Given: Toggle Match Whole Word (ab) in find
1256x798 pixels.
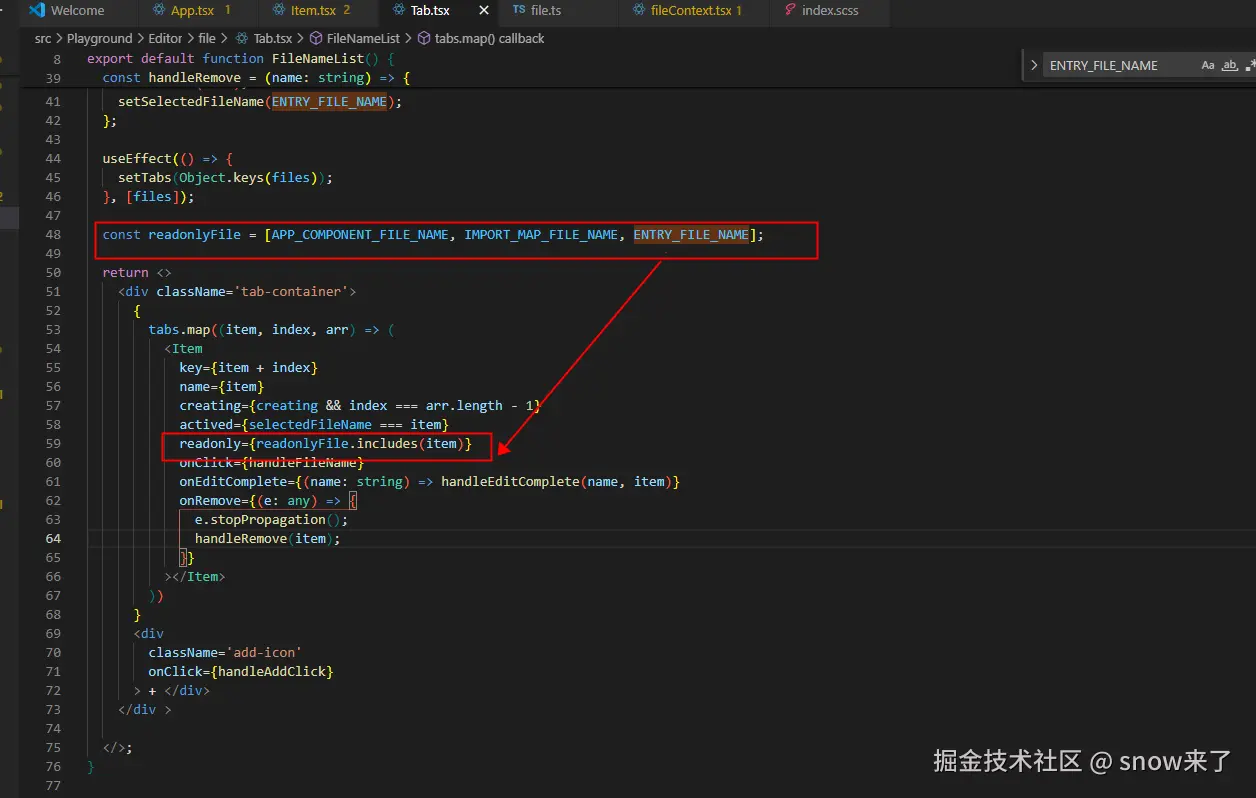Looking at the screenshot, I should (x=1229, y=65).
